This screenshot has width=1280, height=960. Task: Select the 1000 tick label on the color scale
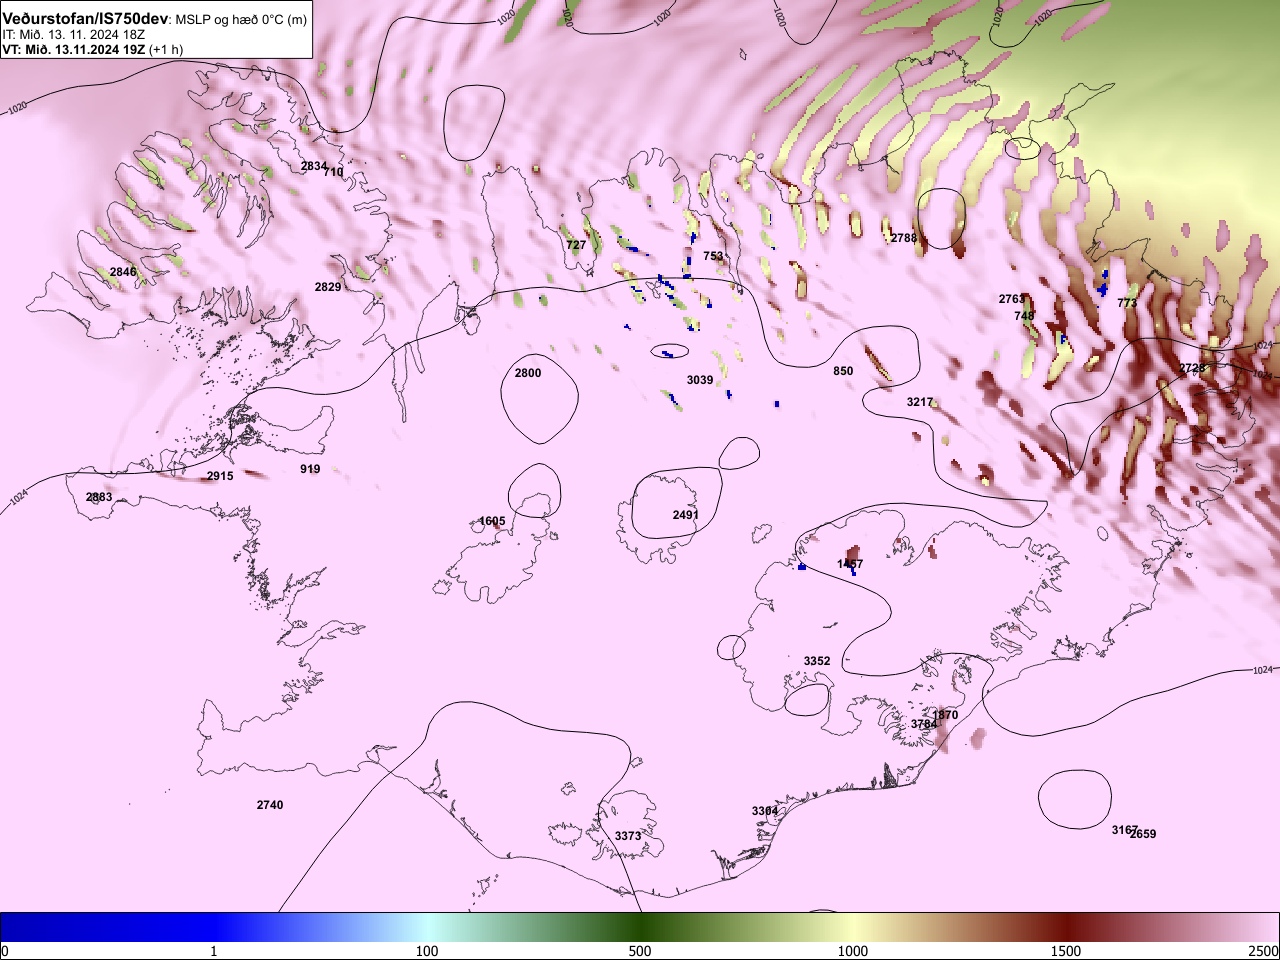click(x=853, y=951)
